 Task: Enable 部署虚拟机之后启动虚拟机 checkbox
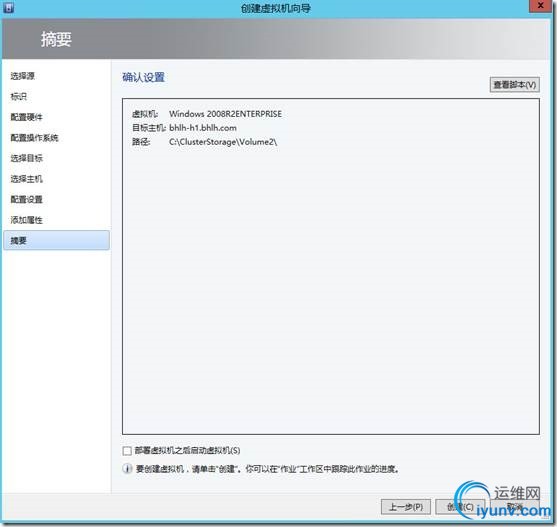127,451
